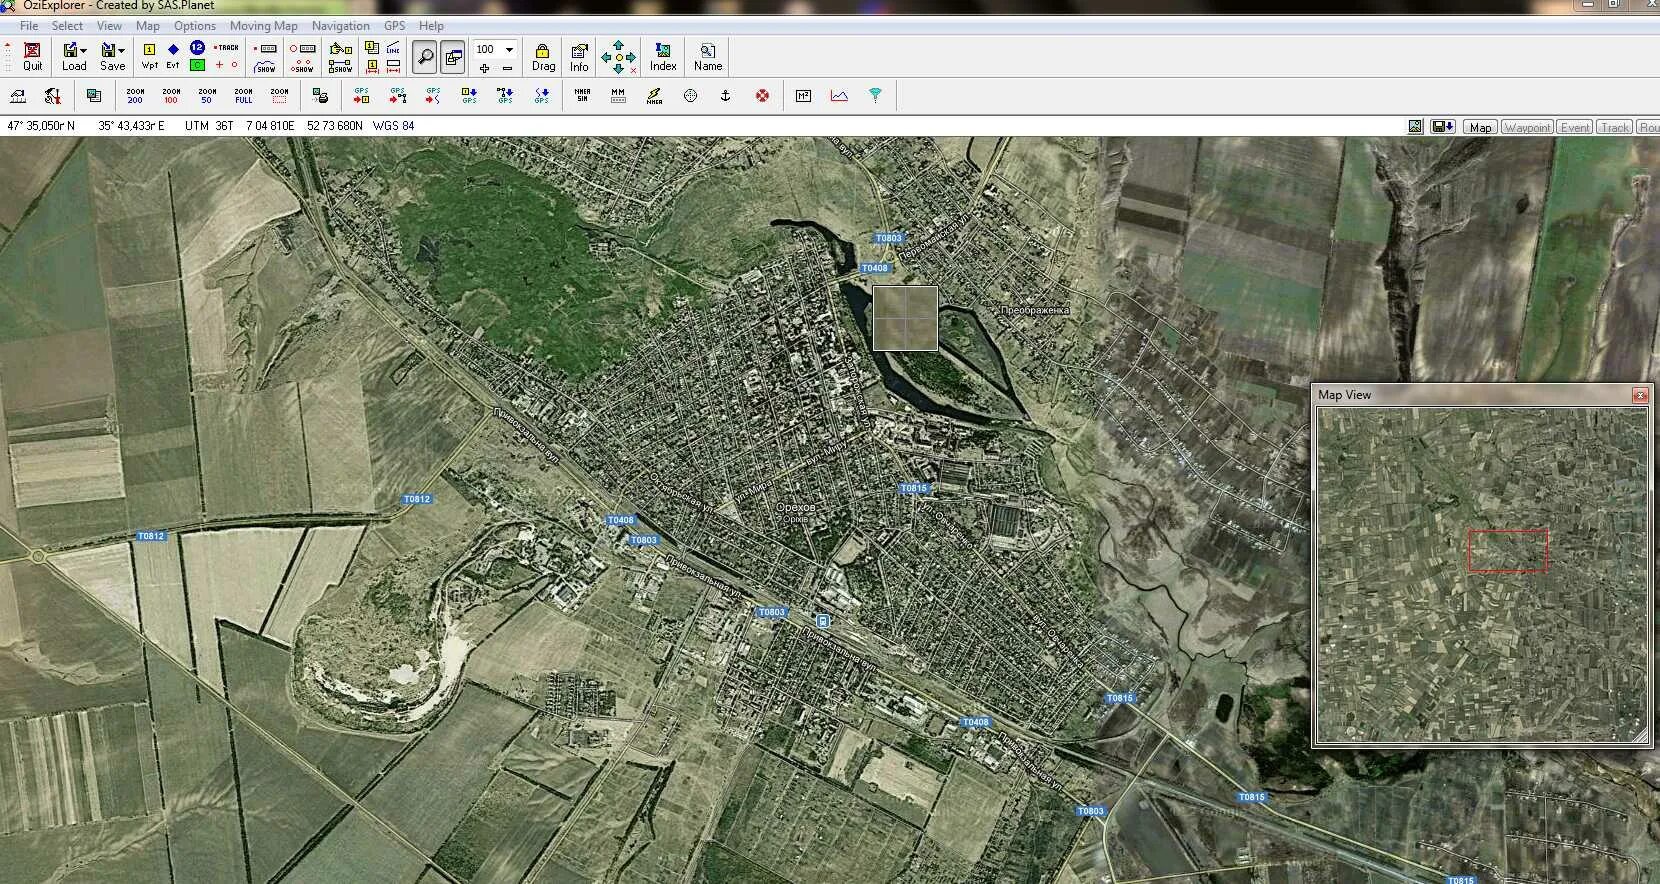Viewport: 1660px width, 884px height.
Task: Click the crosshair range rings icon
Action: [x=690, y=95]
